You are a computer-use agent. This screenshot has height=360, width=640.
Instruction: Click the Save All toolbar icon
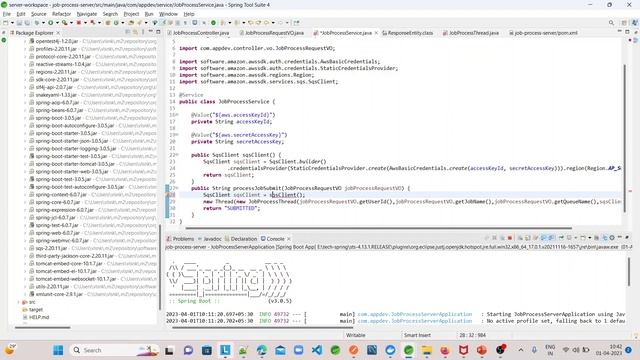pos(27,23)
